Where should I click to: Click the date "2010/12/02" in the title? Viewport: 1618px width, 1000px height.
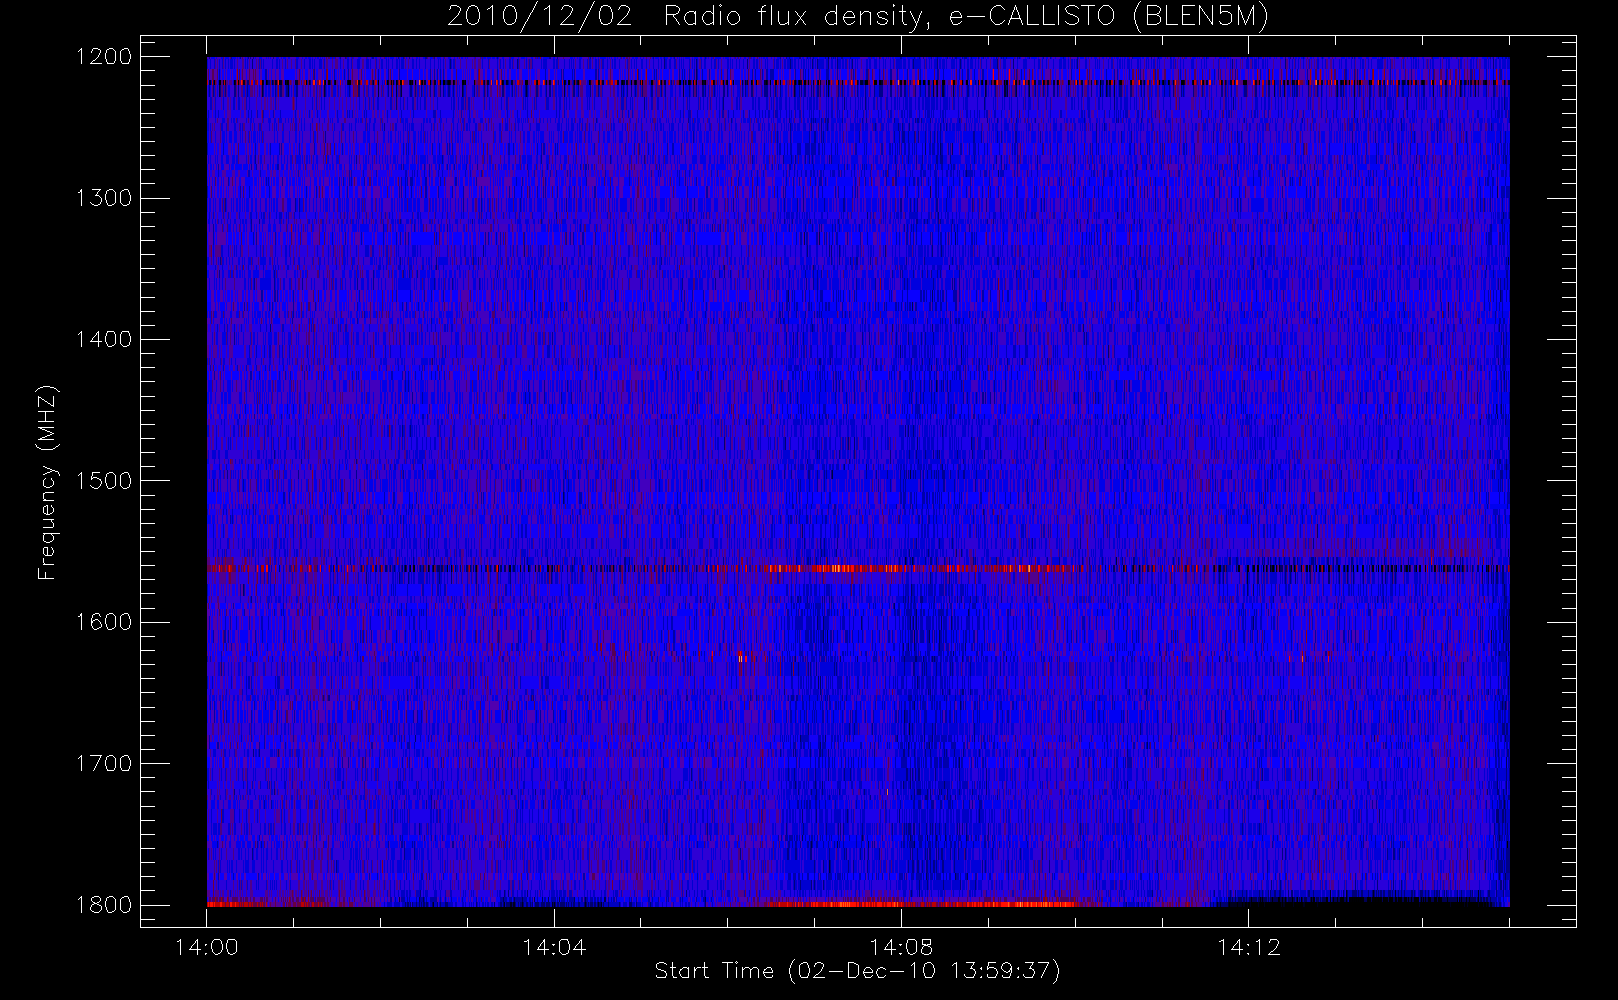coord(540,17)
